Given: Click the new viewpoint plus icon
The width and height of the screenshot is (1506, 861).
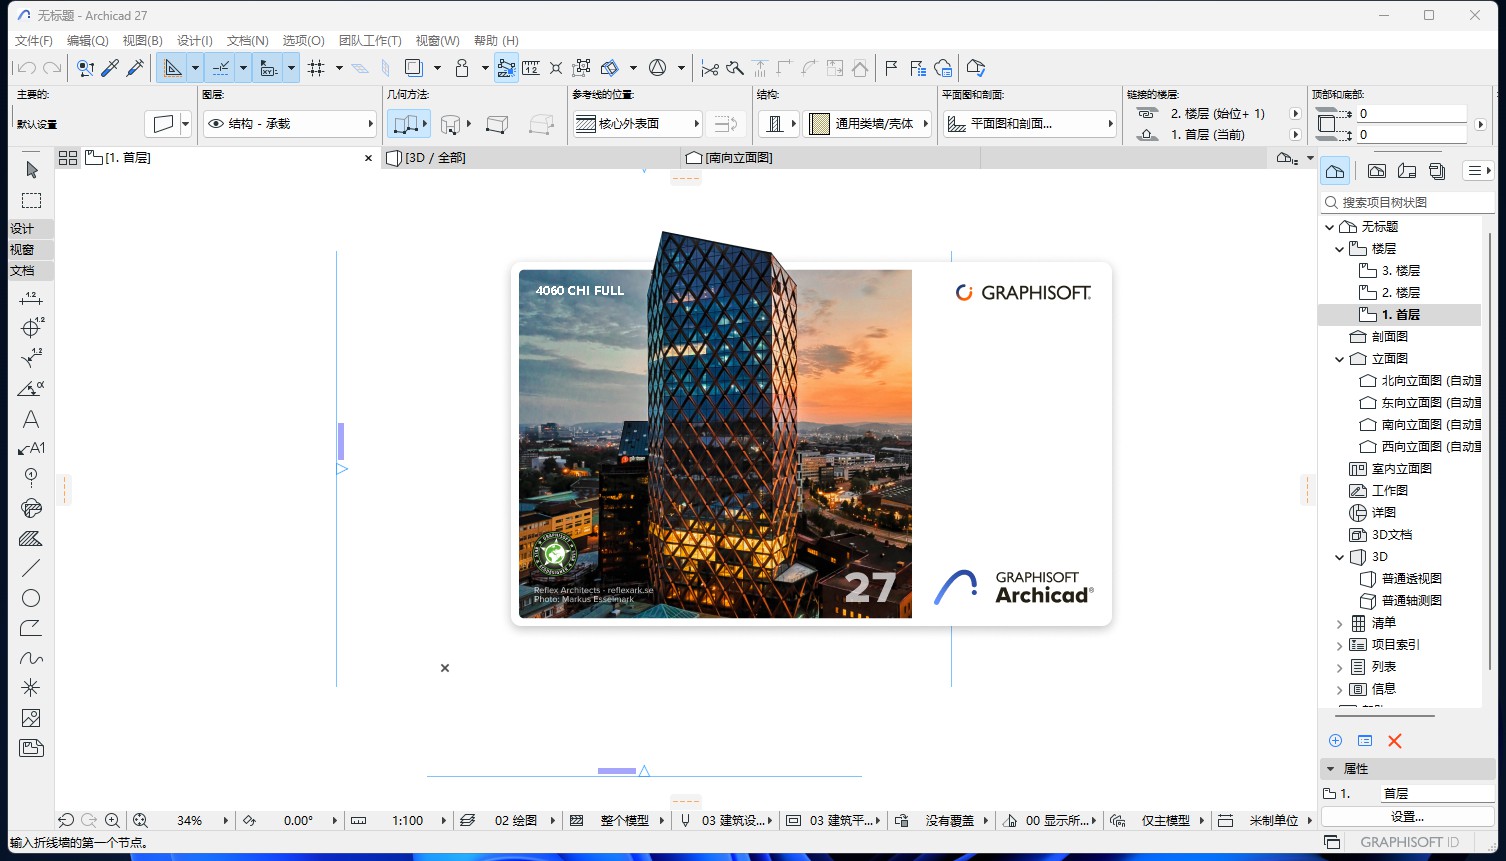Looking at the screenshot, I should click(x=1335, y=741).
